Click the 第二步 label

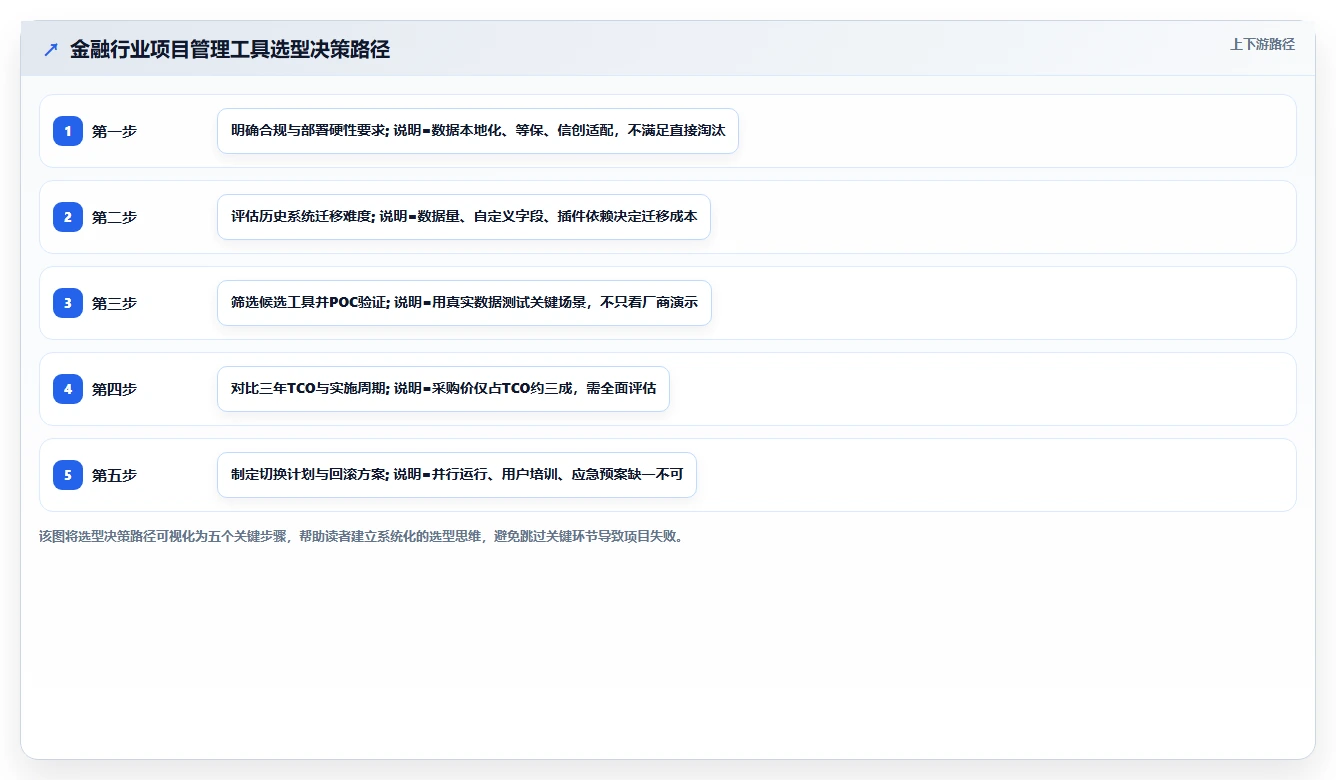pyautogui.click(x=114, y=217)
